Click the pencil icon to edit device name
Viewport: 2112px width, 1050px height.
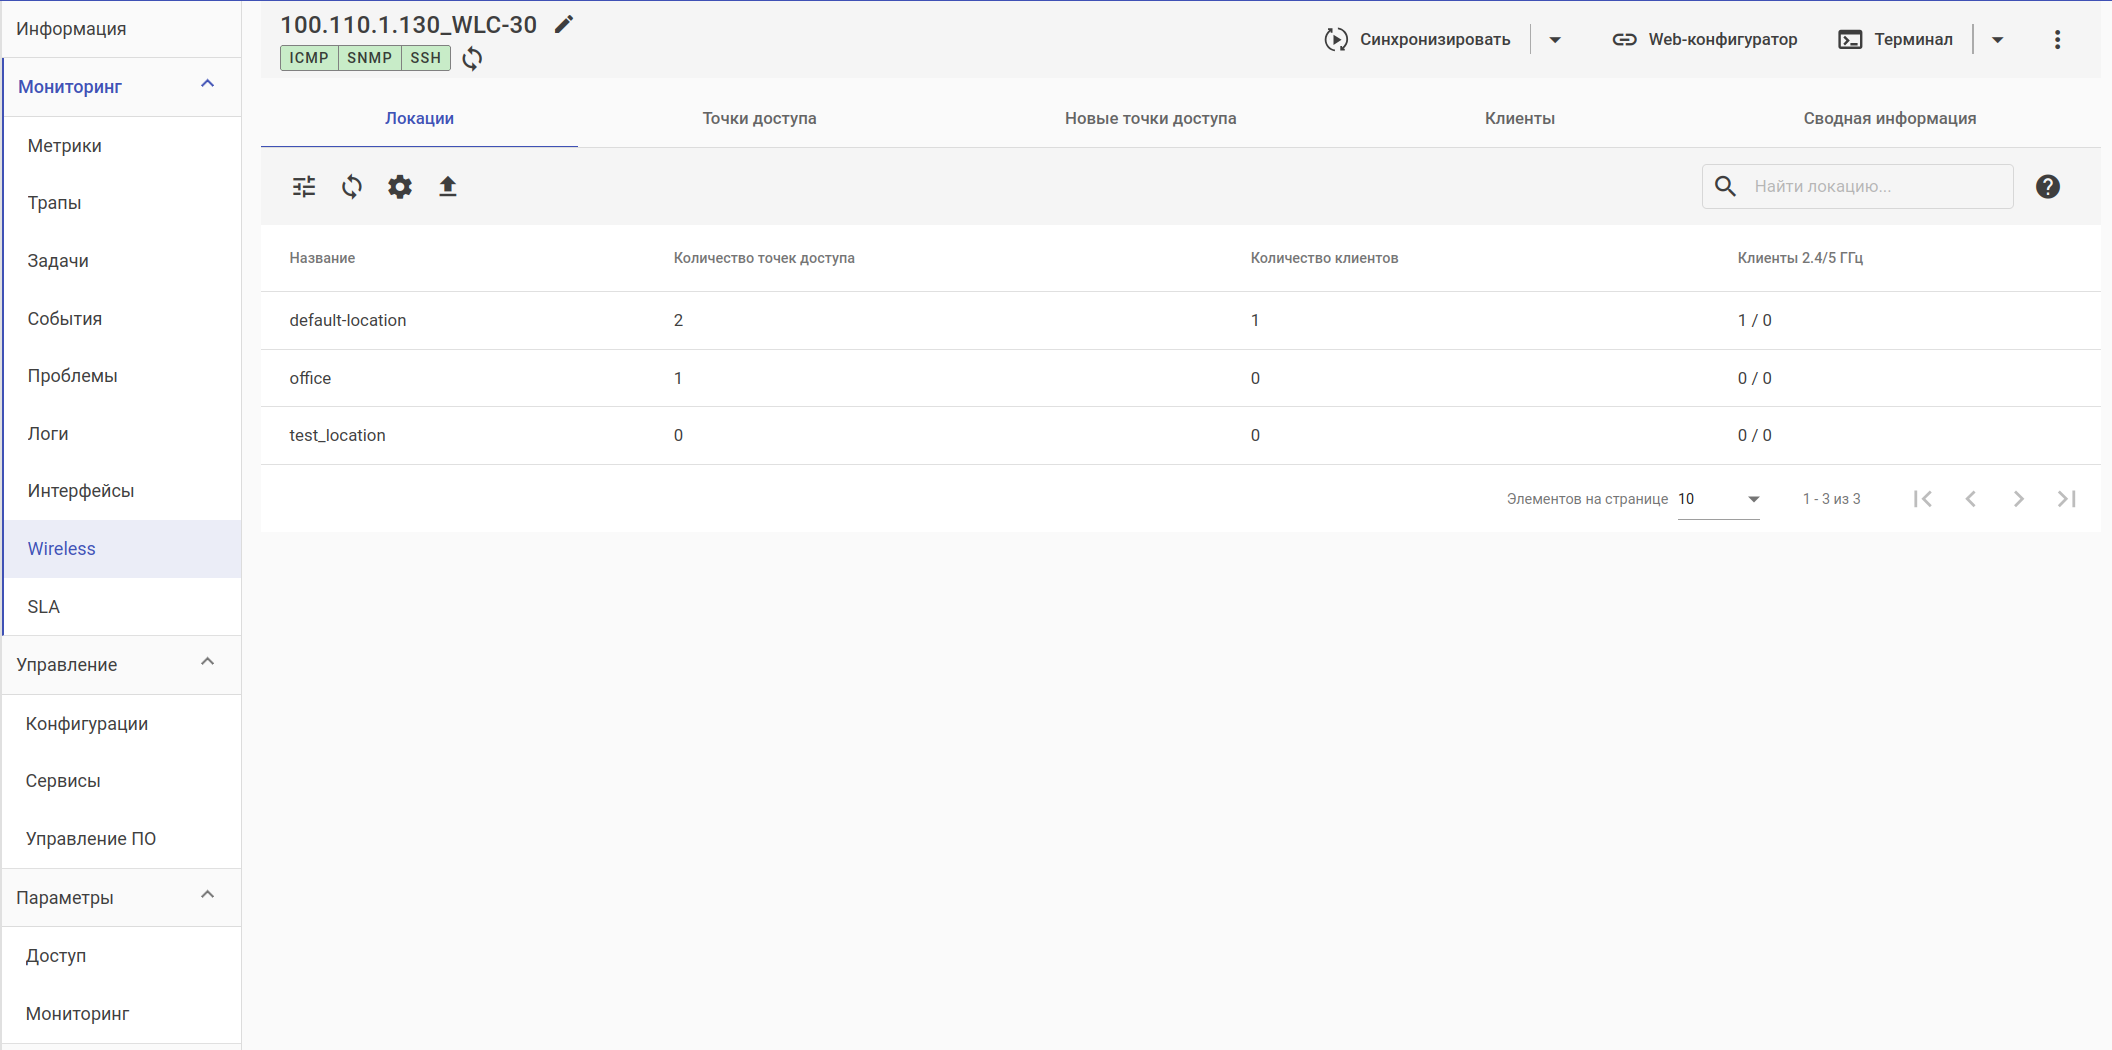[x=564, y=25]
